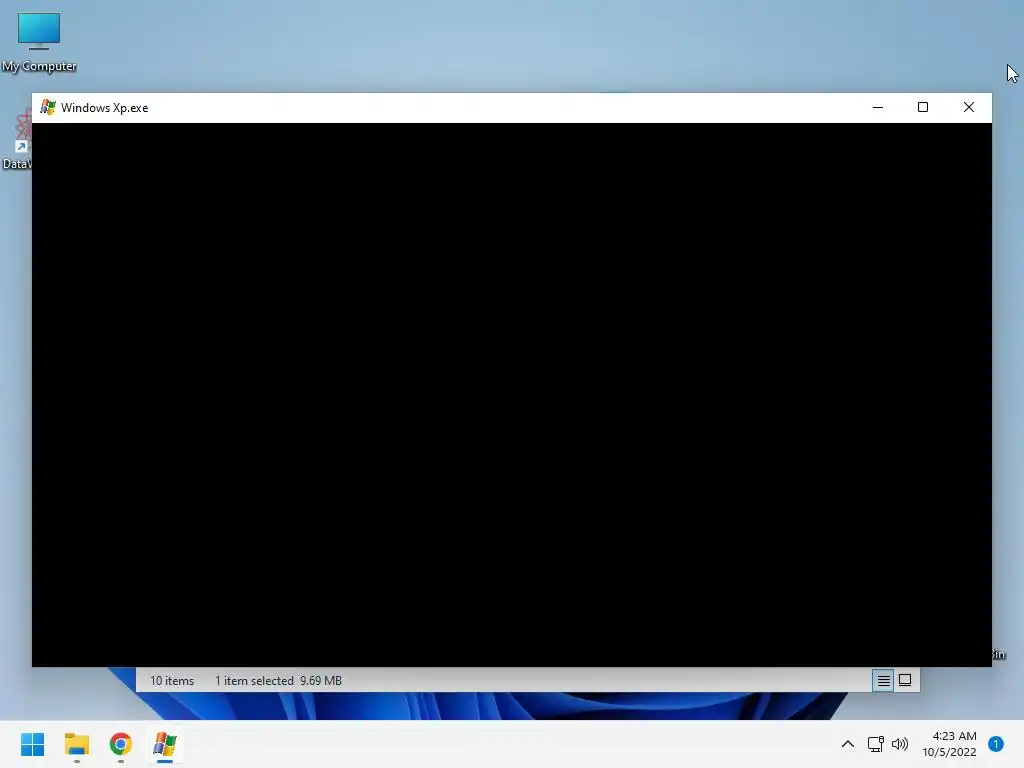Select the Windows Xp.exe taskbar icon
This screenshot has height=768, width=1024.
(x=165, y=744)
